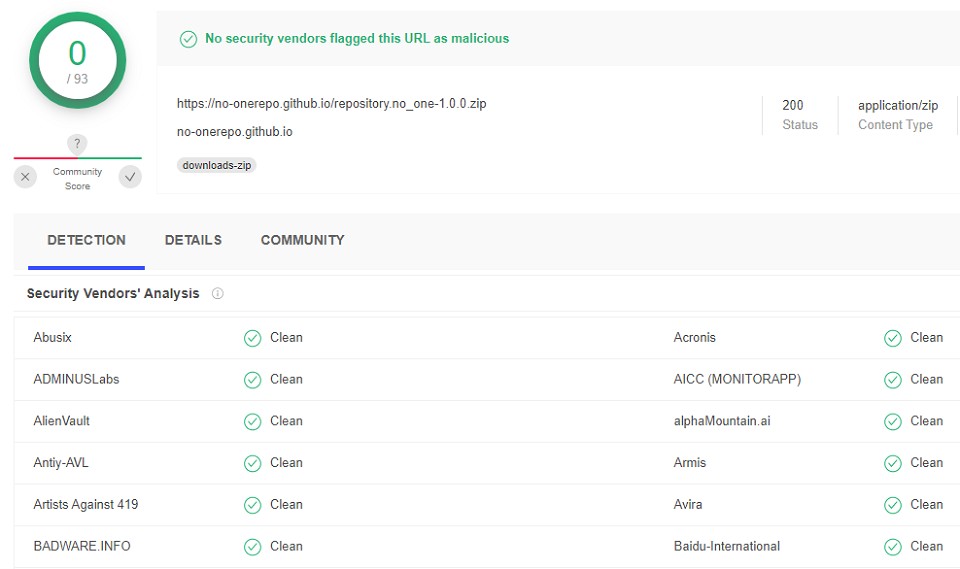Screen dimensions: 960x569
Task: Click the community score upvote checkmark icon
Action: coord(130,177)
